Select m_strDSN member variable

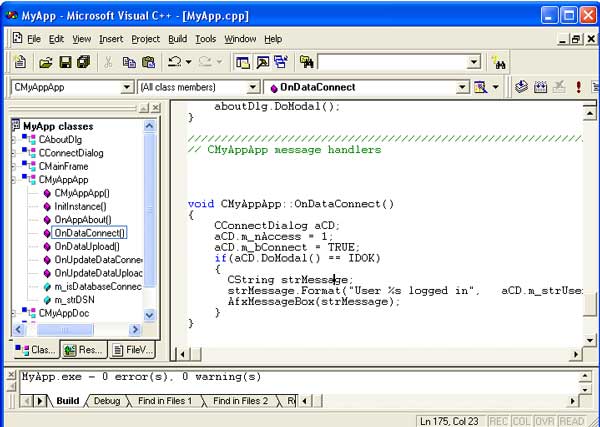tap(74, 300)
